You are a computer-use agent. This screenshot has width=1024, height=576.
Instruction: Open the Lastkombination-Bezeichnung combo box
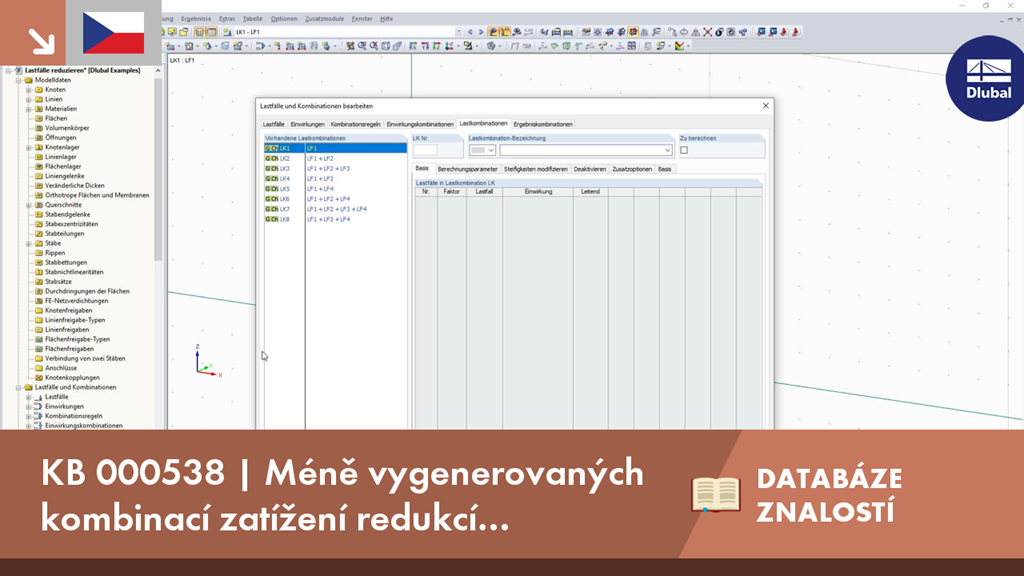(x=586, y=150)
